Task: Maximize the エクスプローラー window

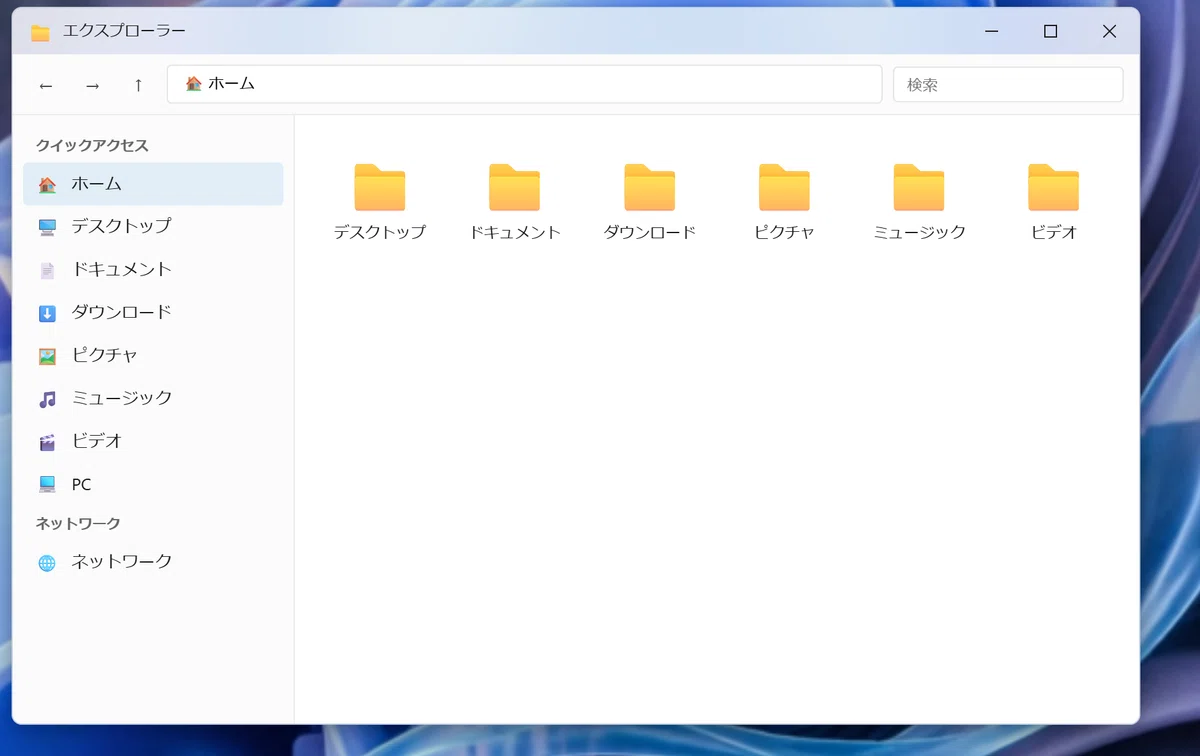Action: (1050, 32)
